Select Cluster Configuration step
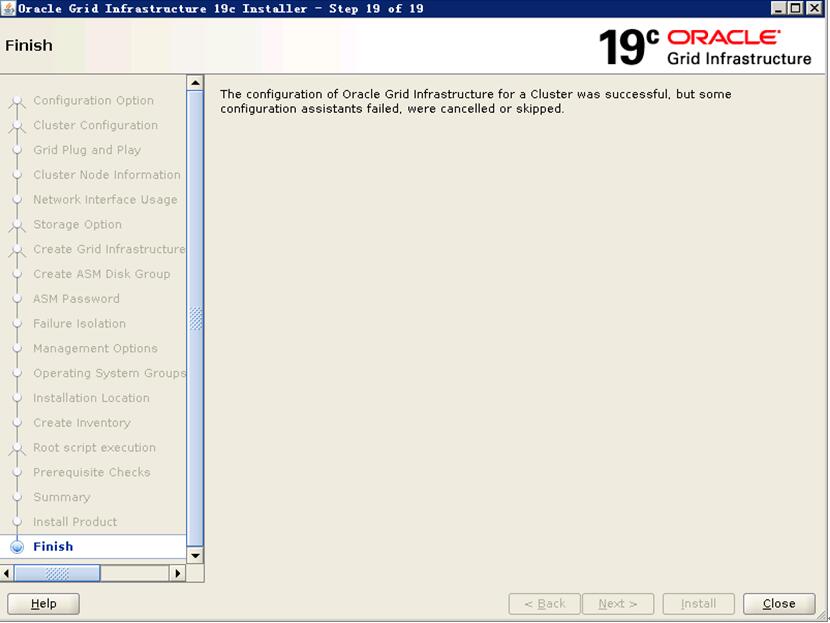Image resolution: width=830 pixels, height=623 pixels. [x=95, y=125]
